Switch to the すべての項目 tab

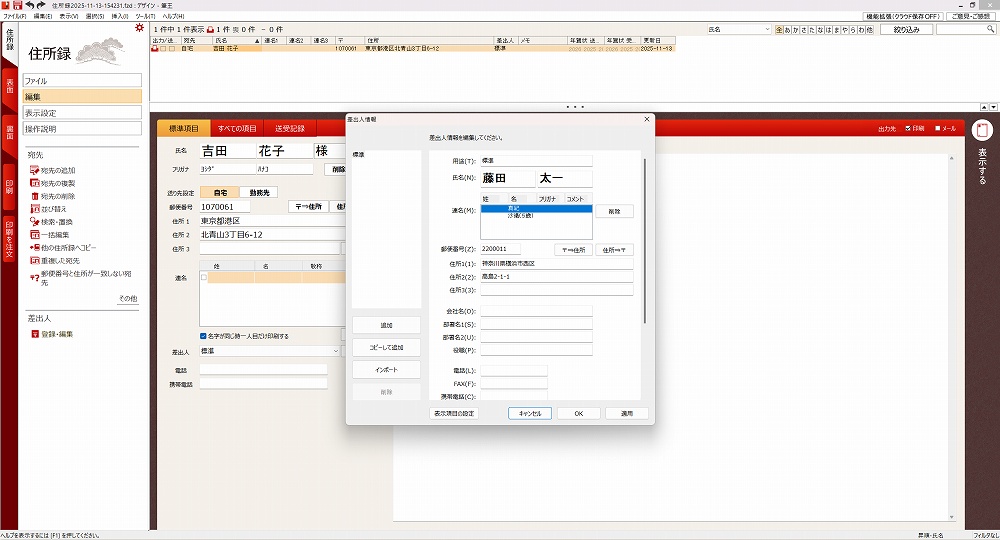click(x=237, y=128)
